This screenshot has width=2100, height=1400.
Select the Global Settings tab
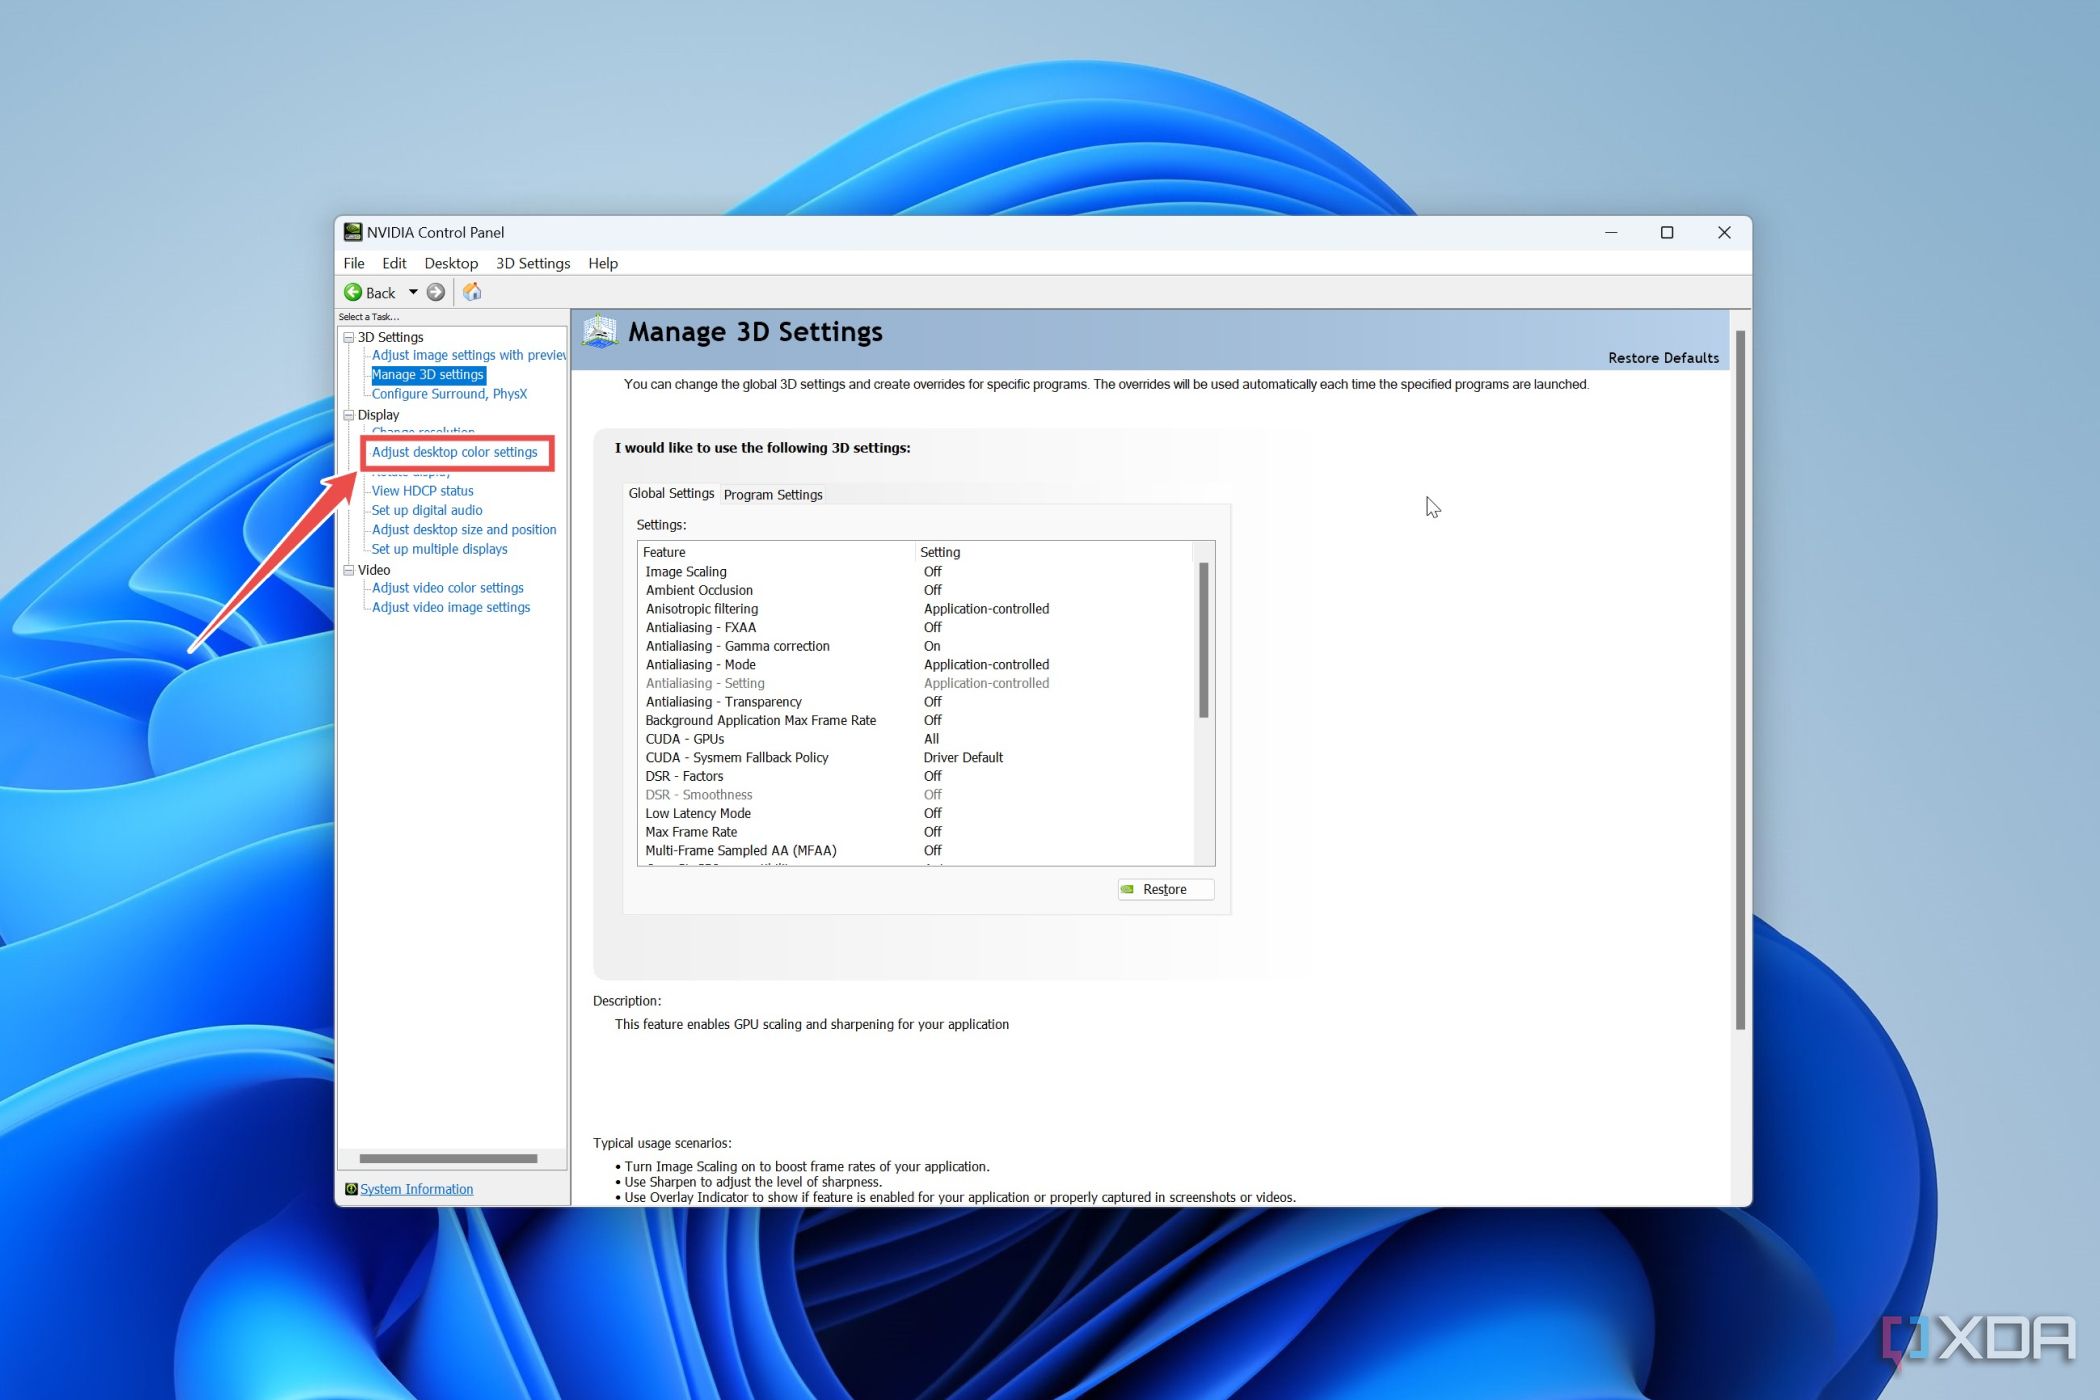pyautogui.click(x=670, y=494)
